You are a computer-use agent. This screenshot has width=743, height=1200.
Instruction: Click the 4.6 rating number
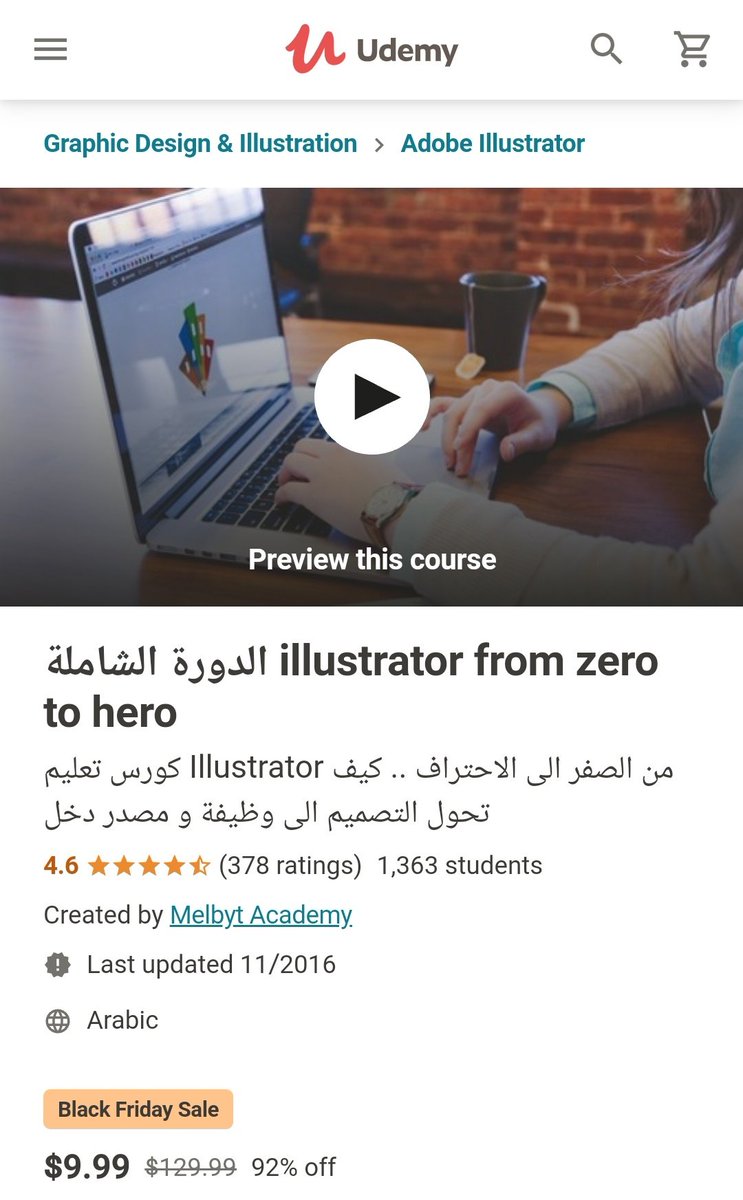[61, 866]
